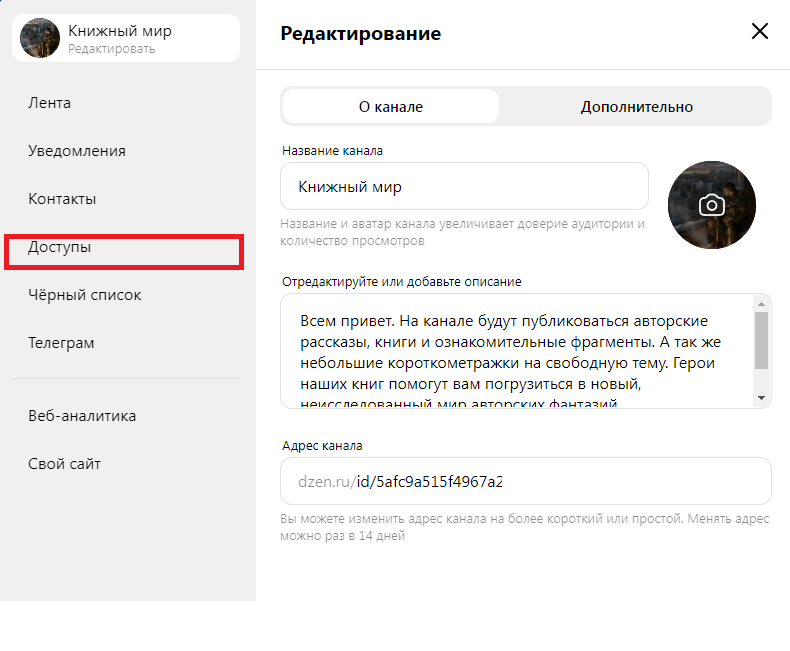Switch to the Дополнительно tab

click(636, 107)
